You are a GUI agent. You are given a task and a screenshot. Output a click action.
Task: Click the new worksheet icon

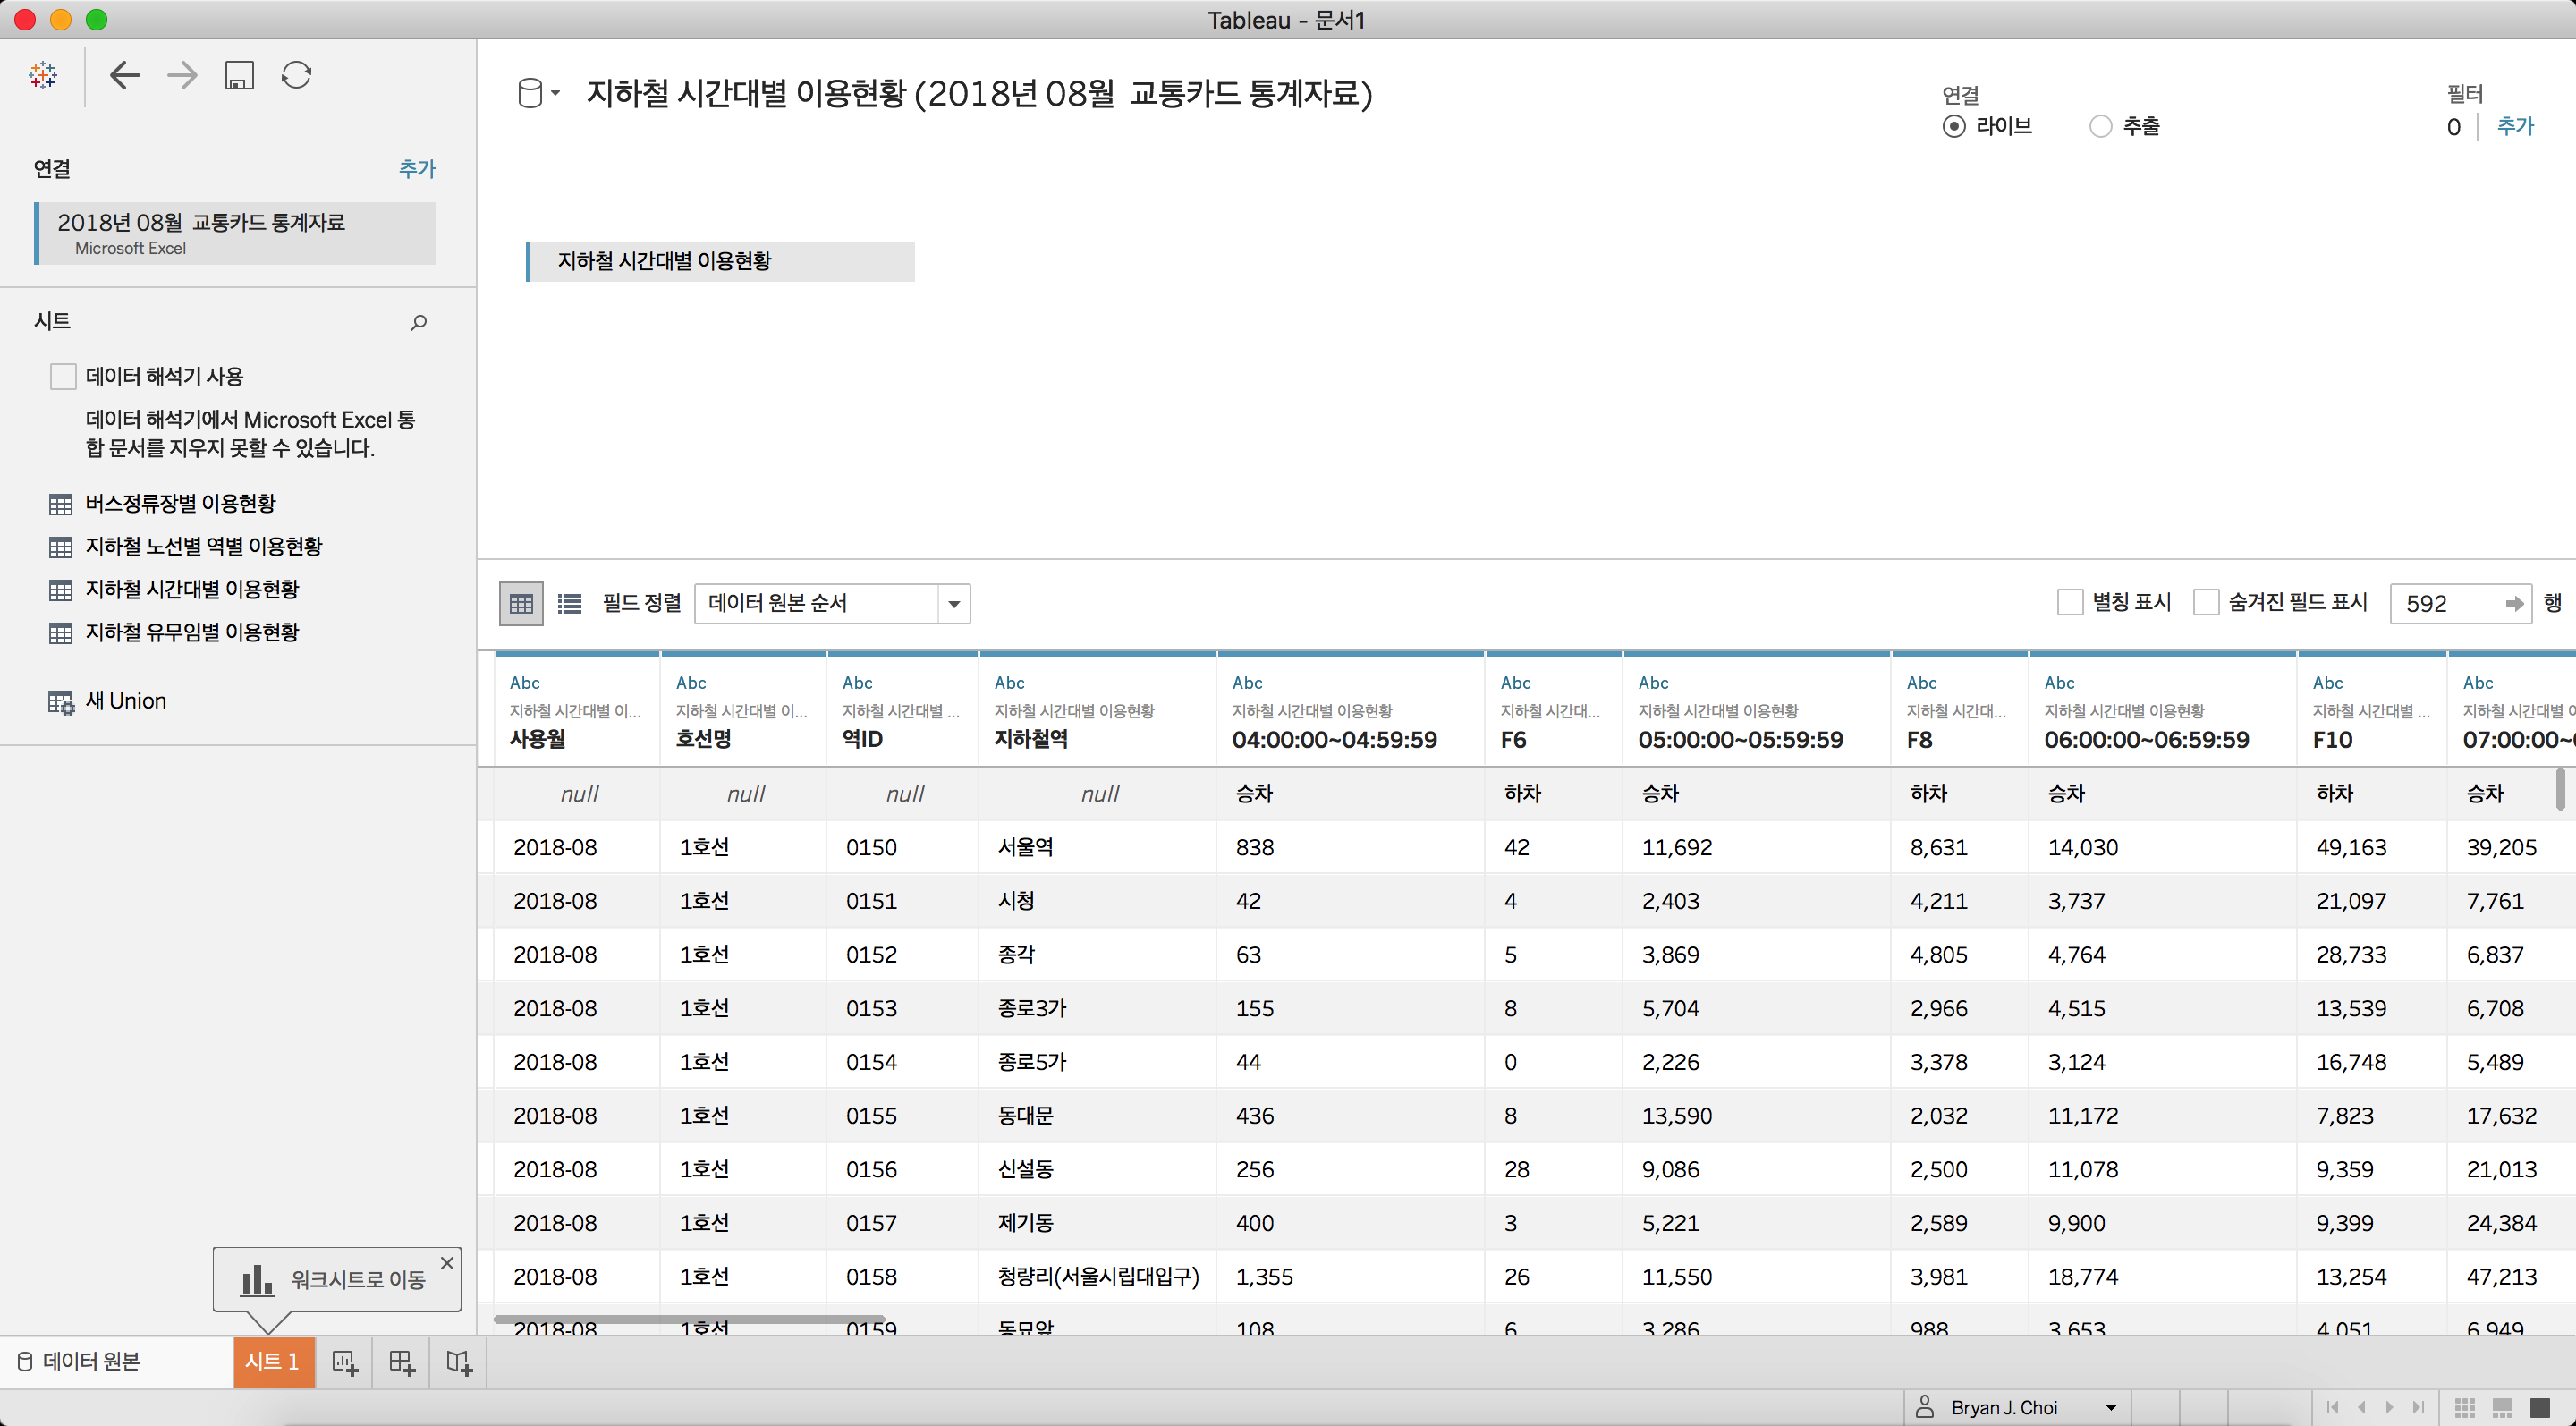click(345, 1362)
